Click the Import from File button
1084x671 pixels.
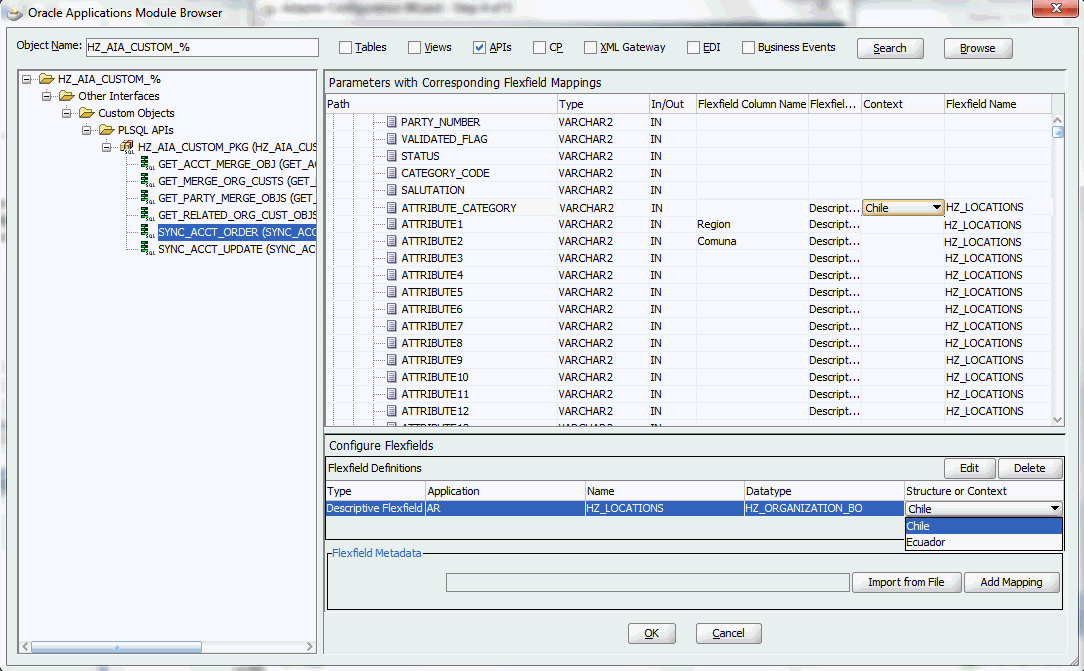(x=906, y=582)
